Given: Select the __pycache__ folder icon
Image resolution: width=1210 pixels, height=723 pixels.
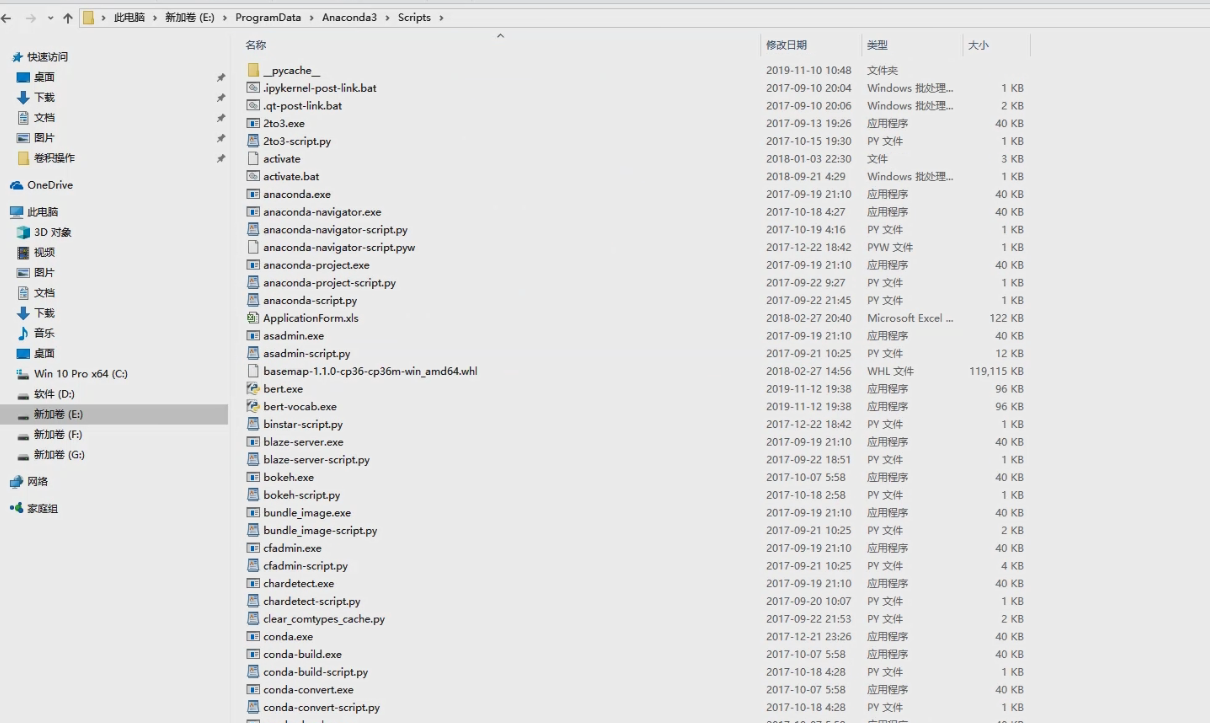Looking at the screenshot, I should tap(253, 71).
